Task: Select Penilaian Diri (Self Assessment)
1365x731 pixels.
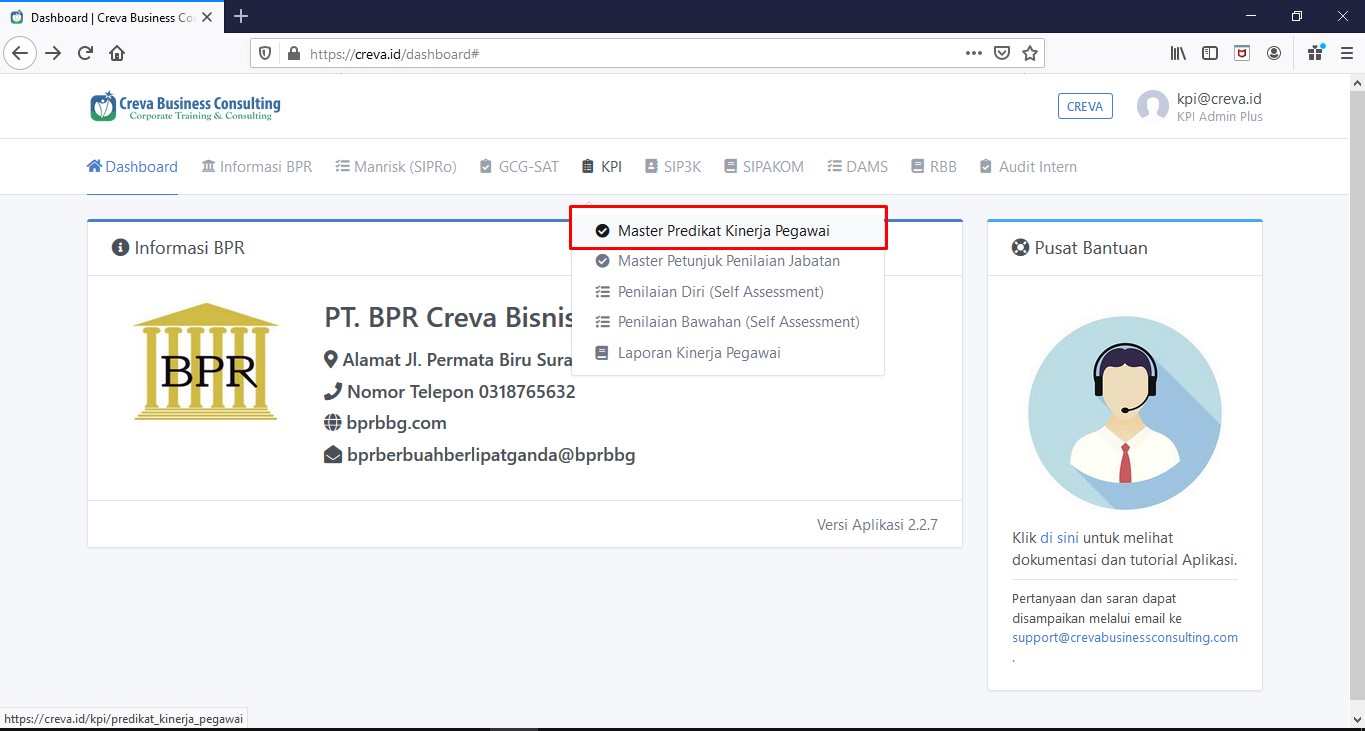Action: pos(728,292)
